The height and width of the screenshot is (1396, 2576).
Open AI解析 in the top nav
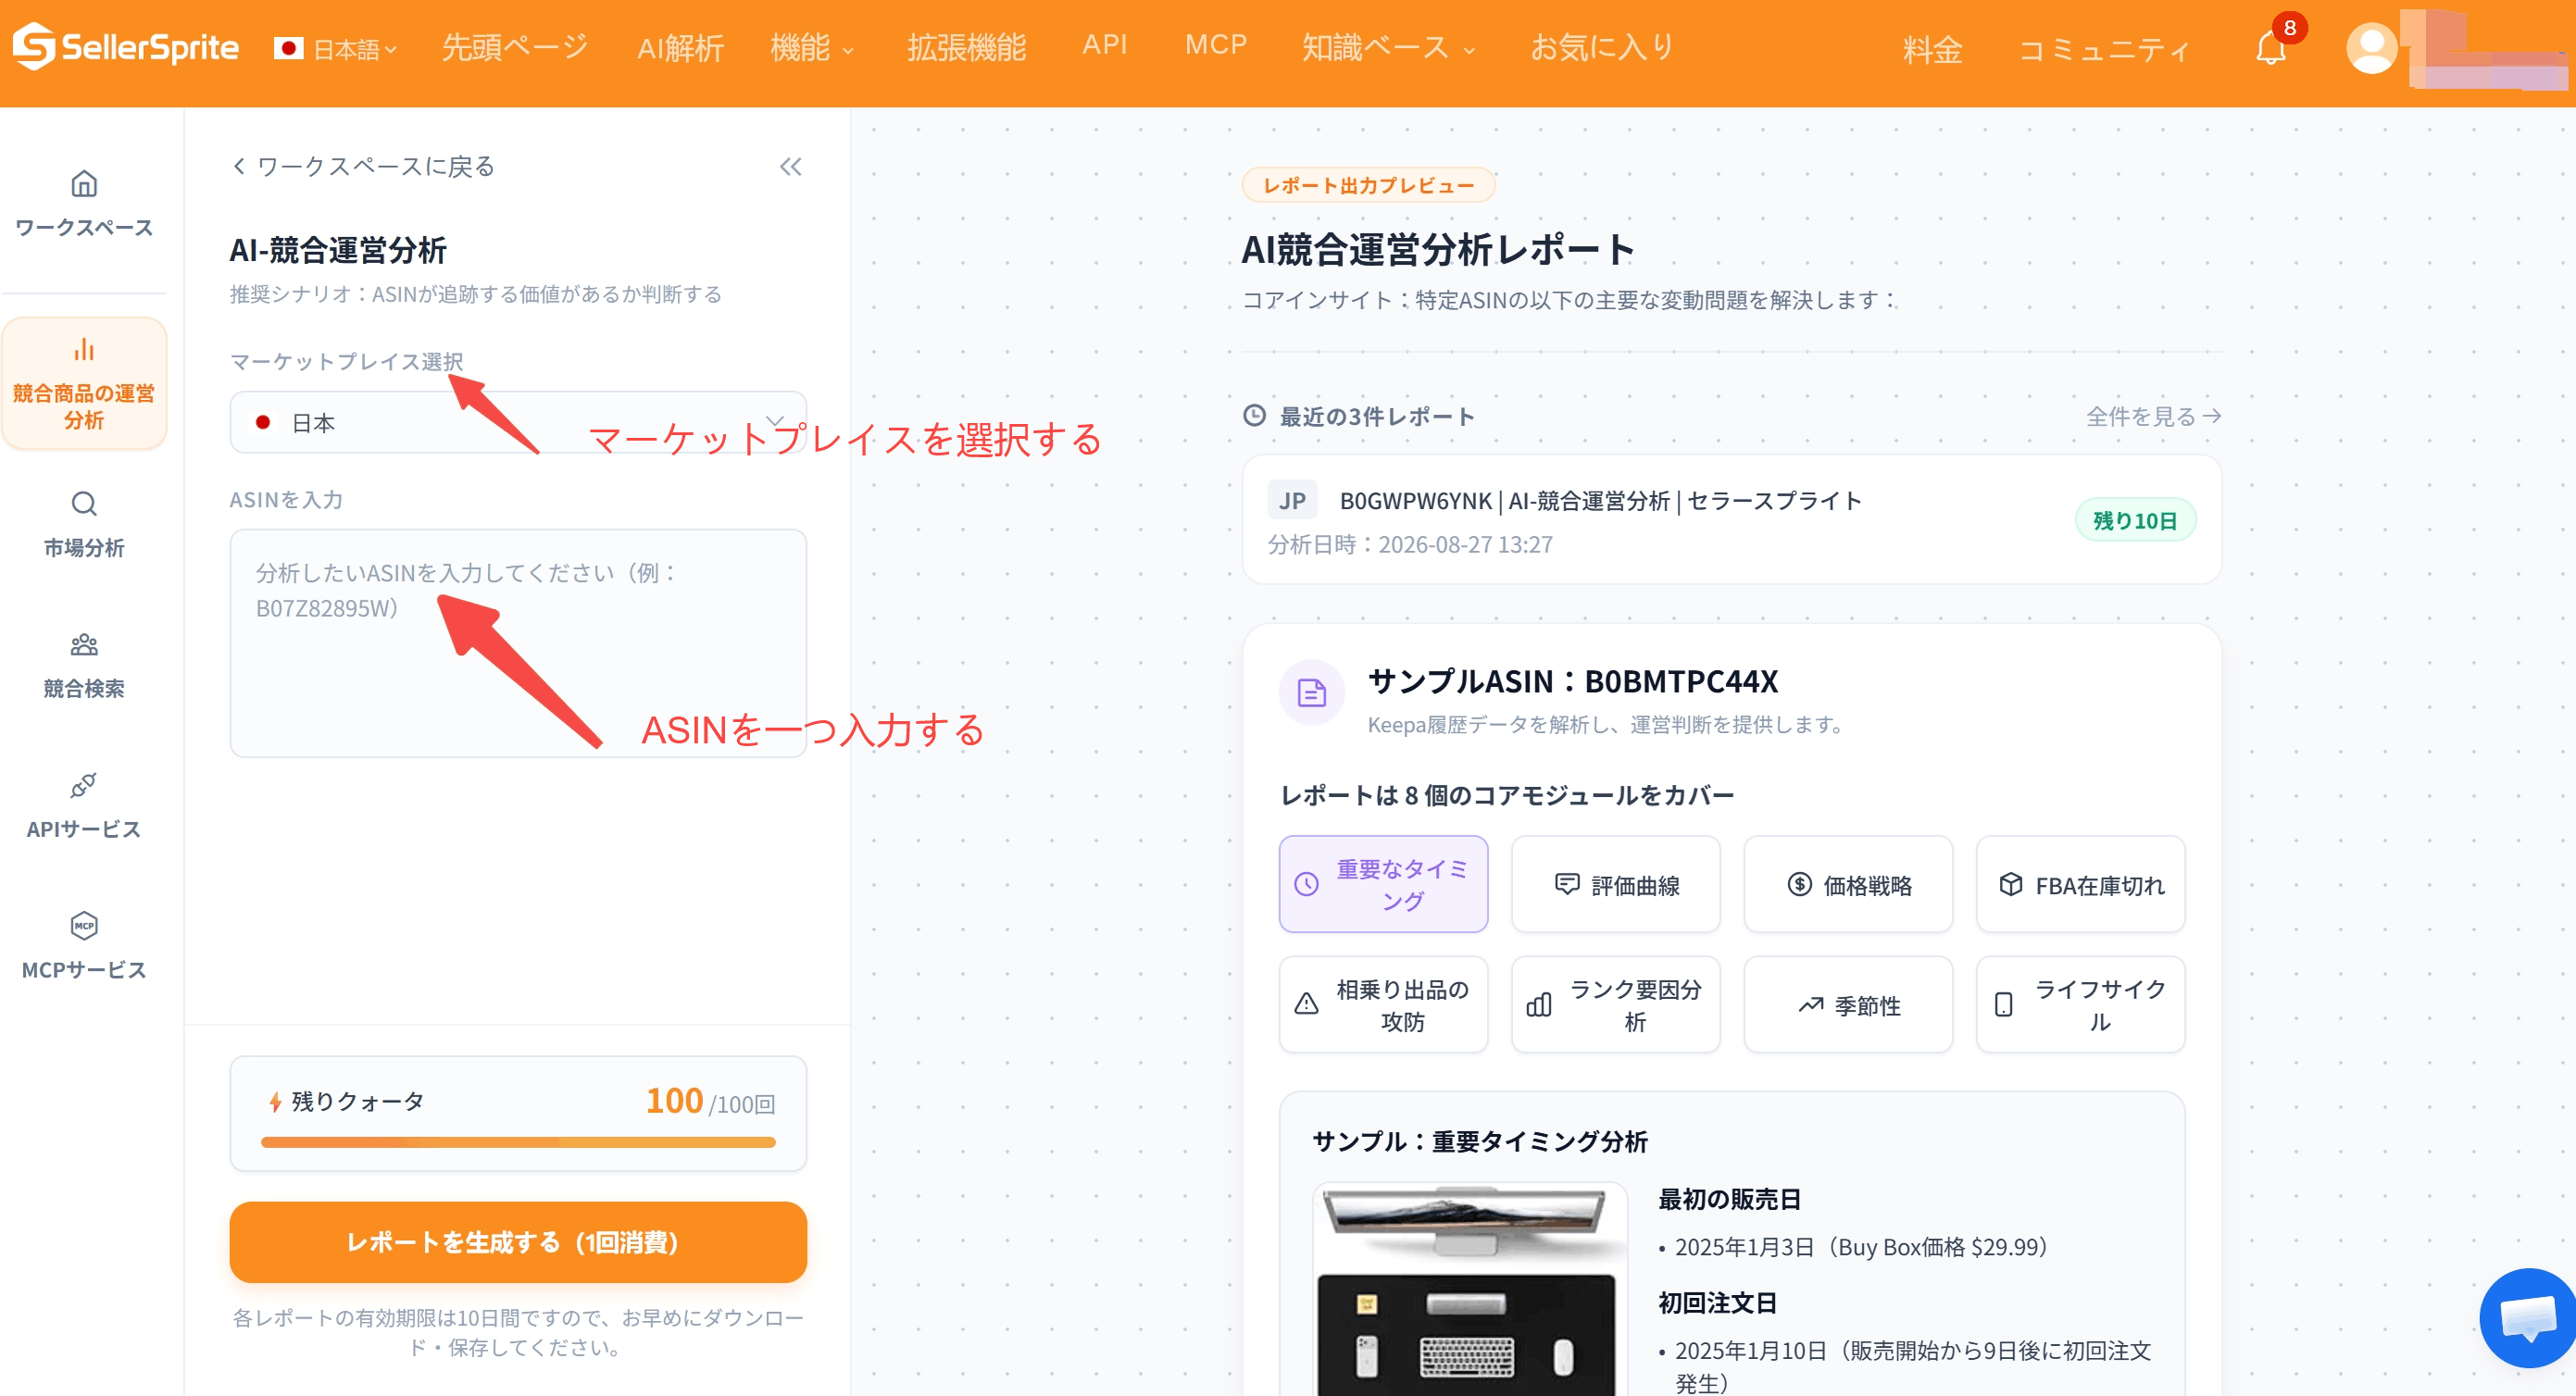[680, 47]
